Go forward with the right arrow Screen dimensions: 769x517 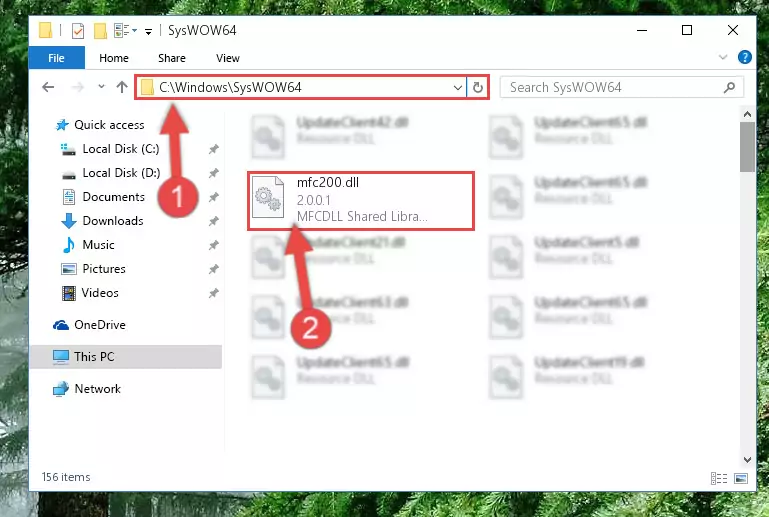(x=77, y=87)
